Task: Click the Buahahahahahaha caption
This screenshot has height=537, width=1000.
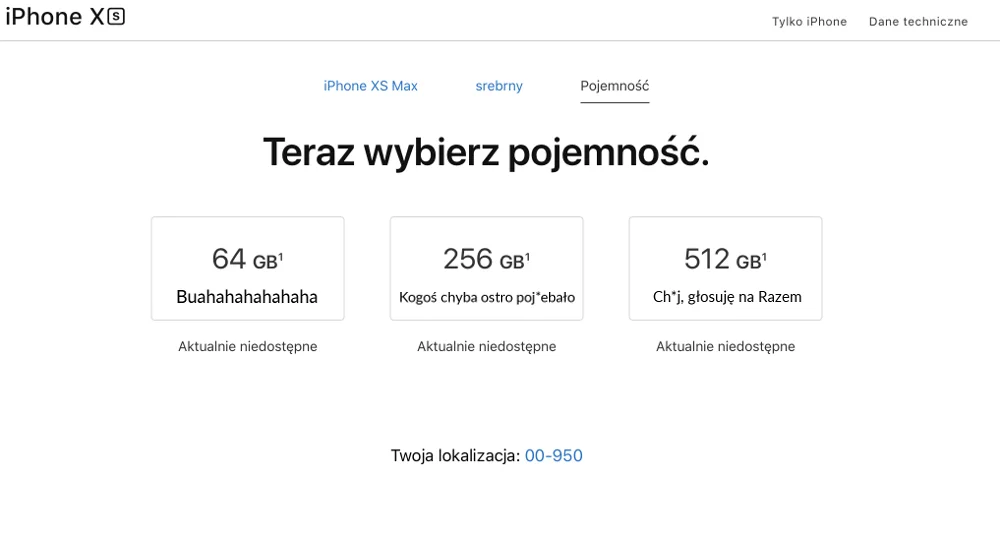Action: tap(247, 297)
